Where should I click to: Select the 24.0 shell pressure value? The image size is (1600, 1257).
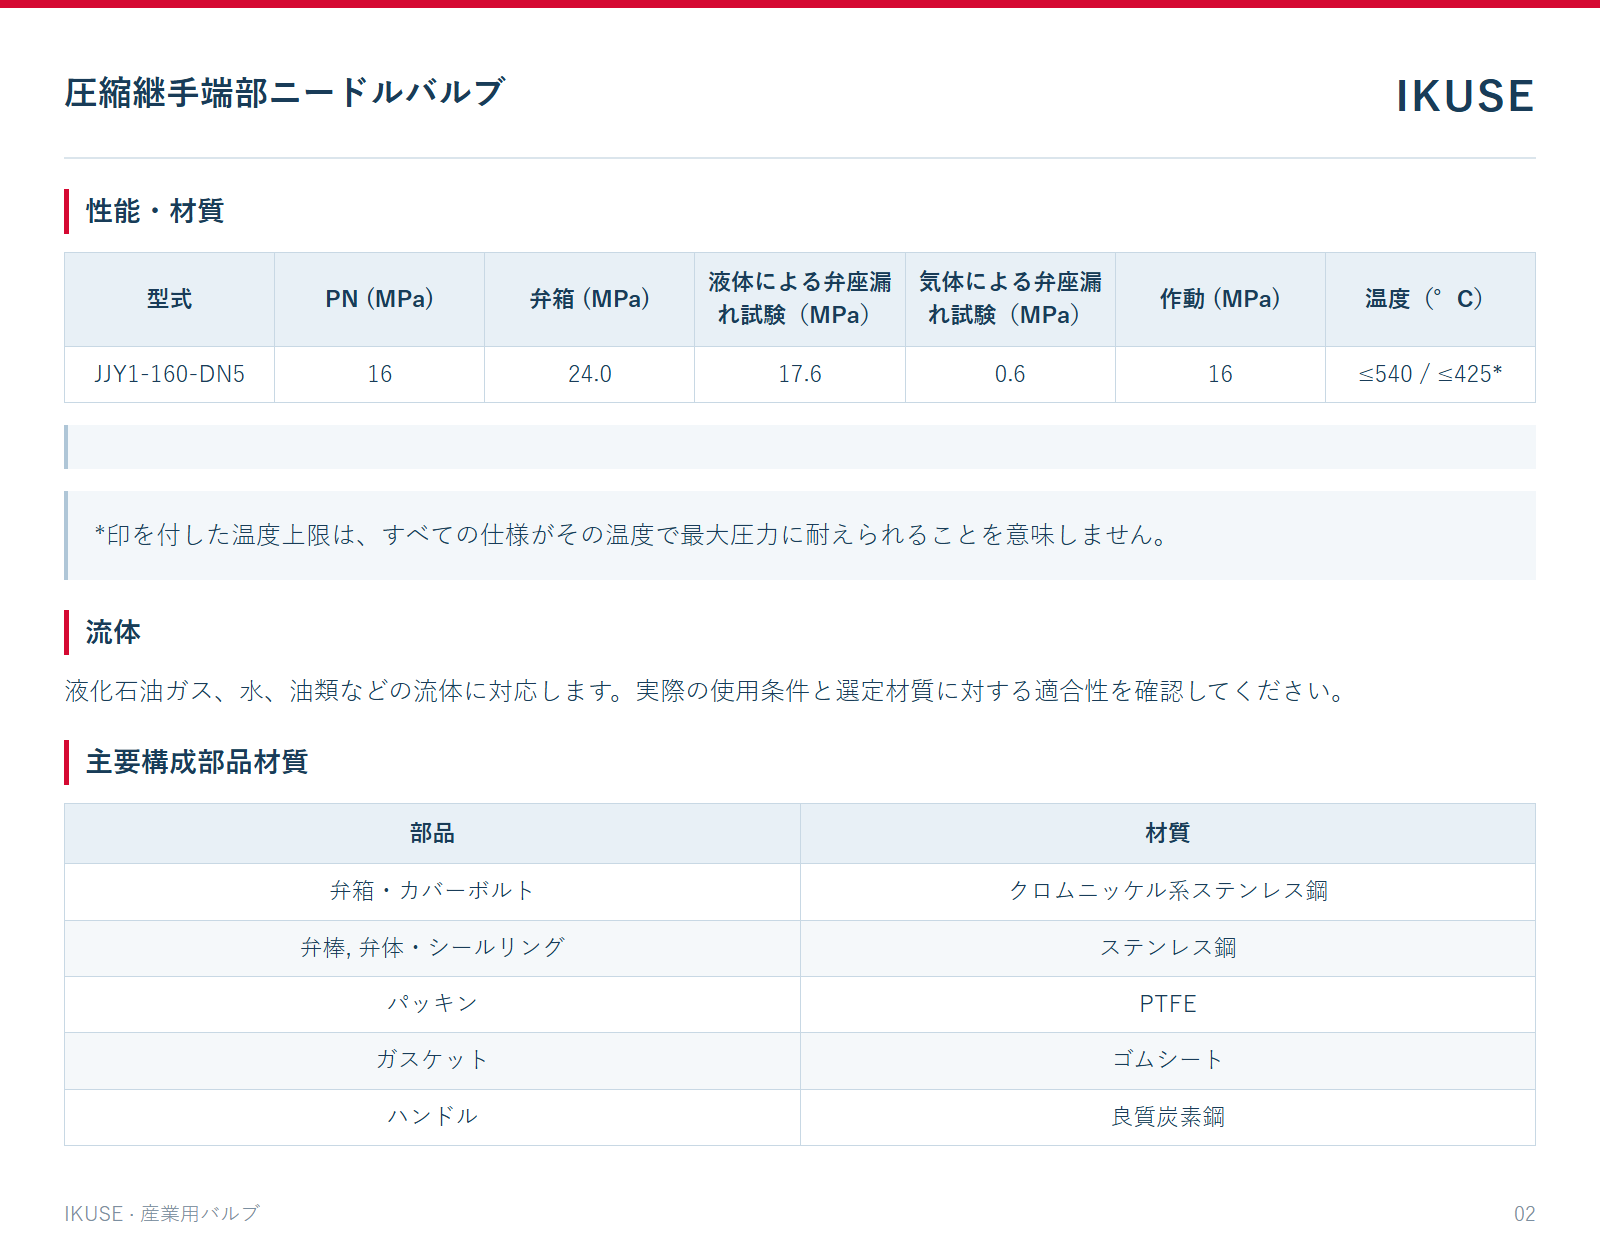pos(590,374)
